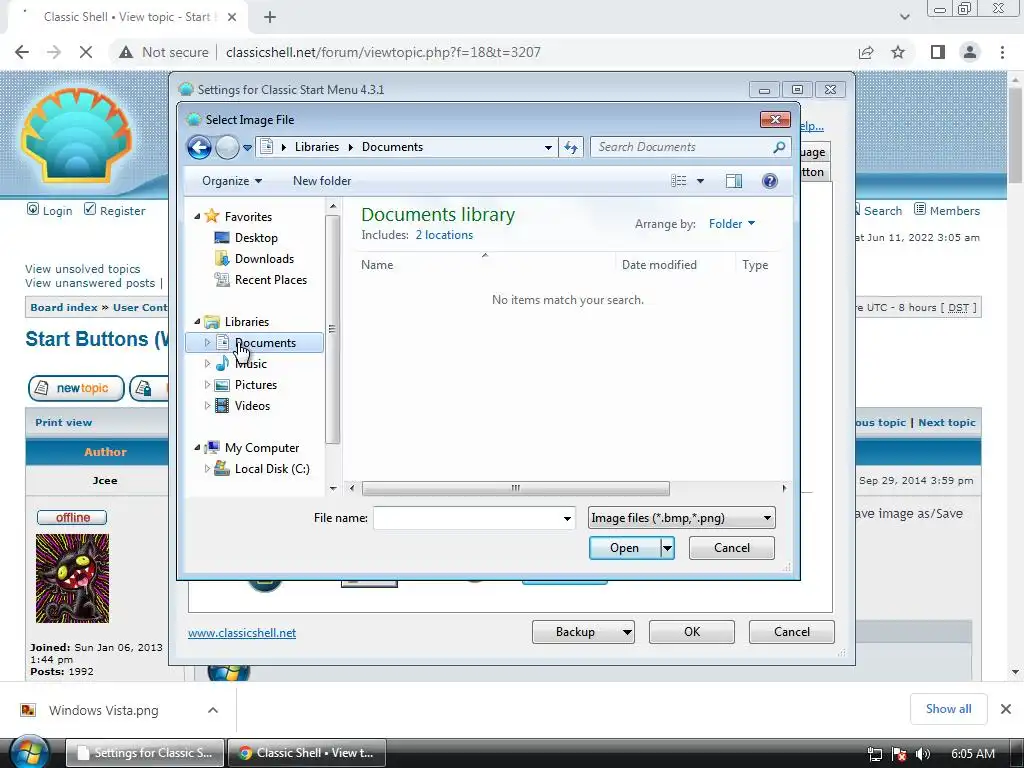Screen dimensions: 1024x768
Task: Select My Computer in navigation pane
Action: 262,448
